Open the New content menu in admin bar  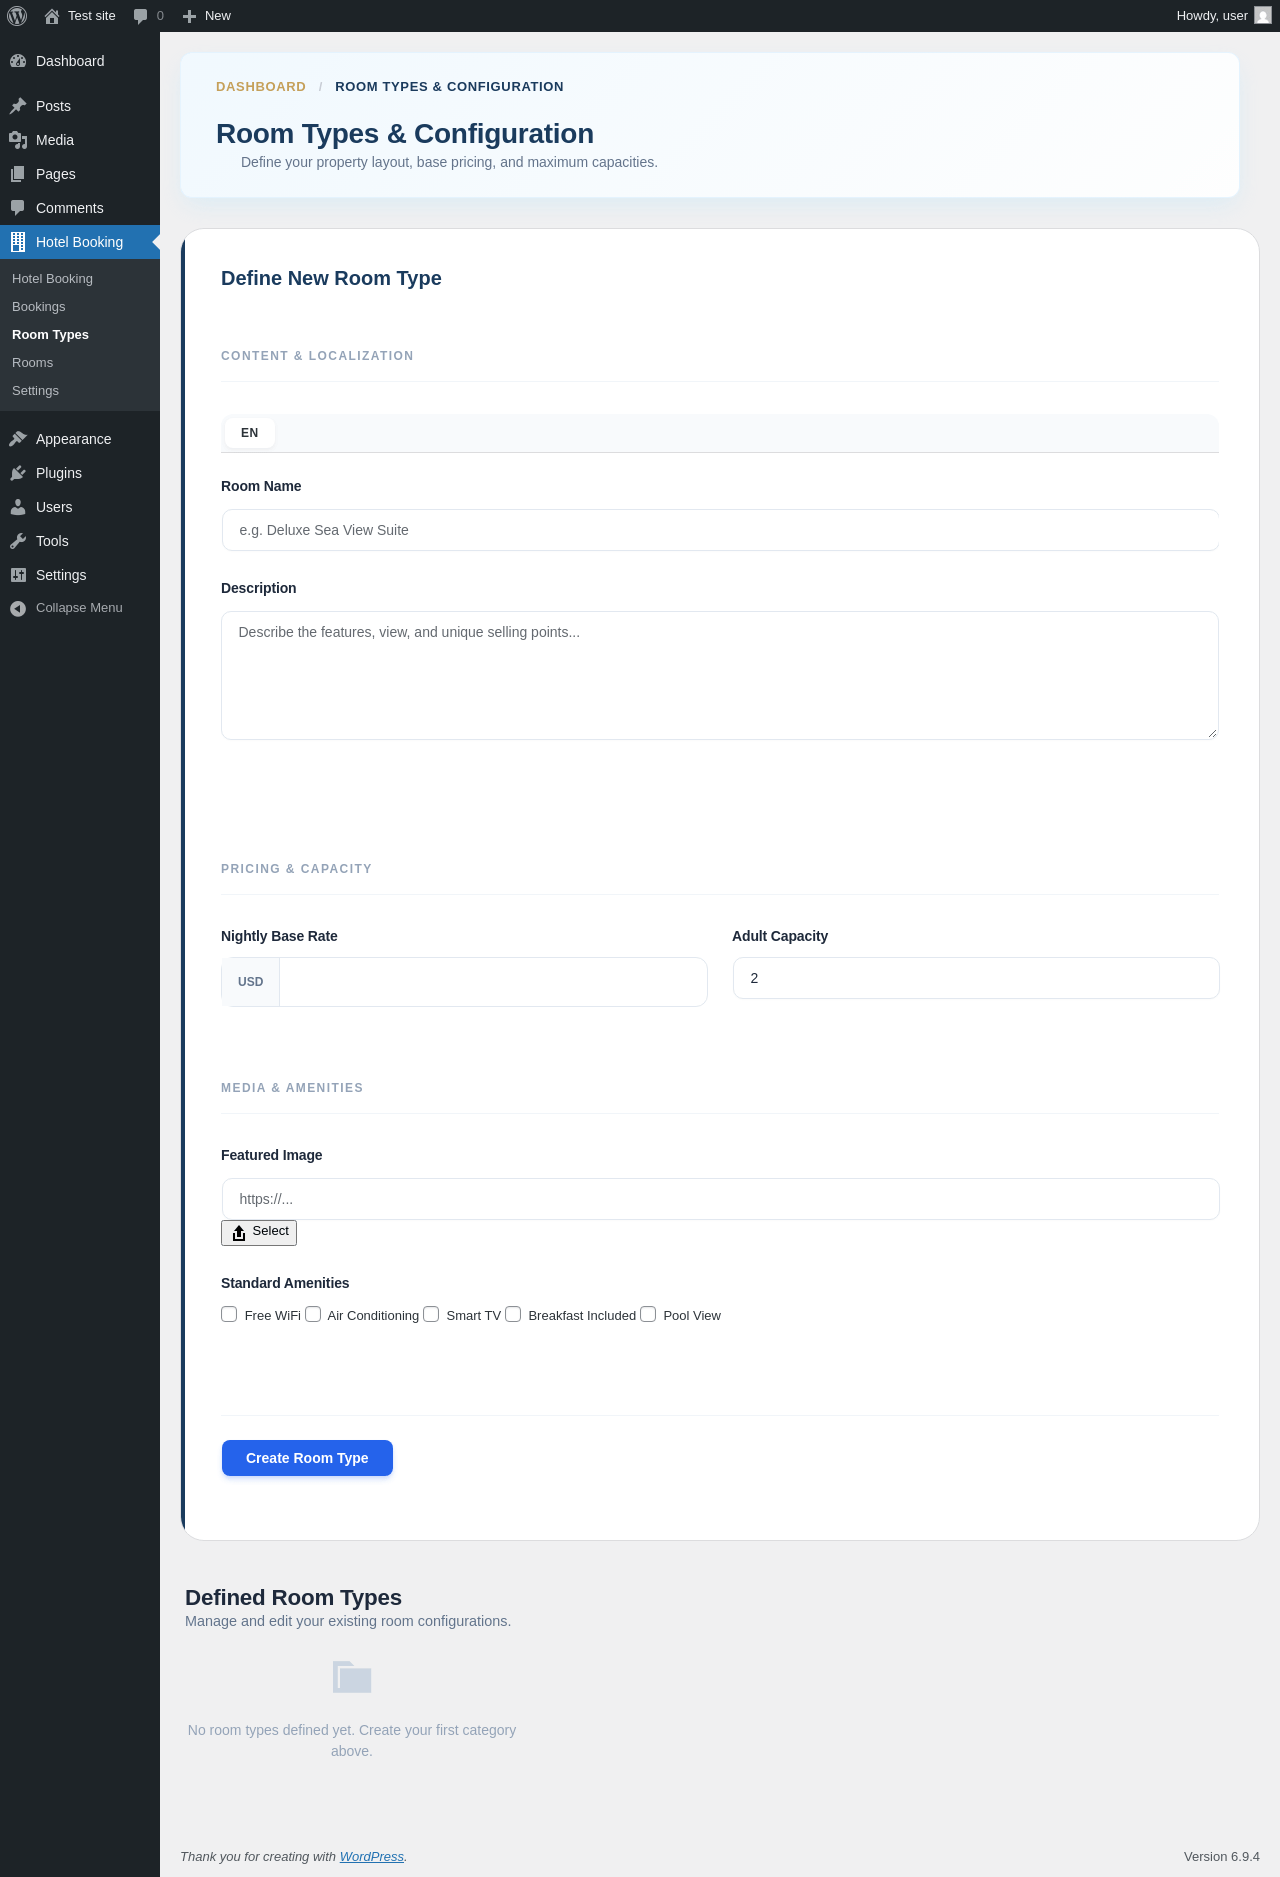tap(207, 16)
